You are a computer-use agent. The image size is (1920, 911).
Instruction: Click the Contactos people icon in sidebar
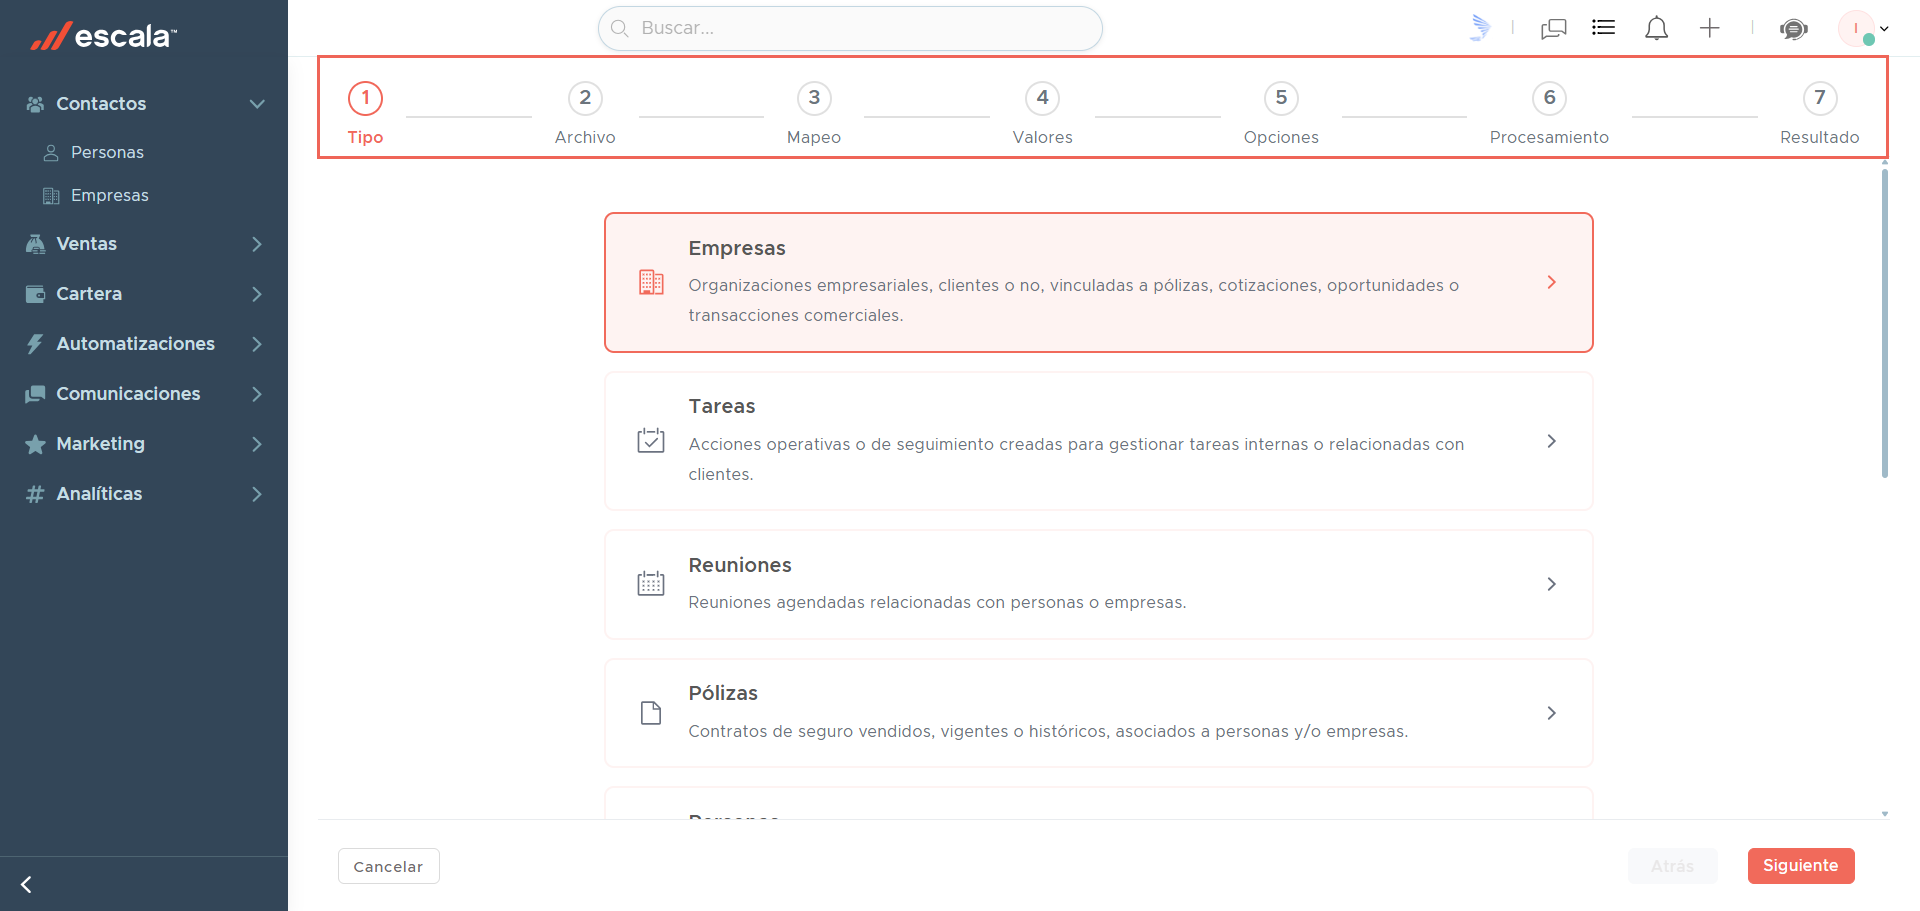35,104
